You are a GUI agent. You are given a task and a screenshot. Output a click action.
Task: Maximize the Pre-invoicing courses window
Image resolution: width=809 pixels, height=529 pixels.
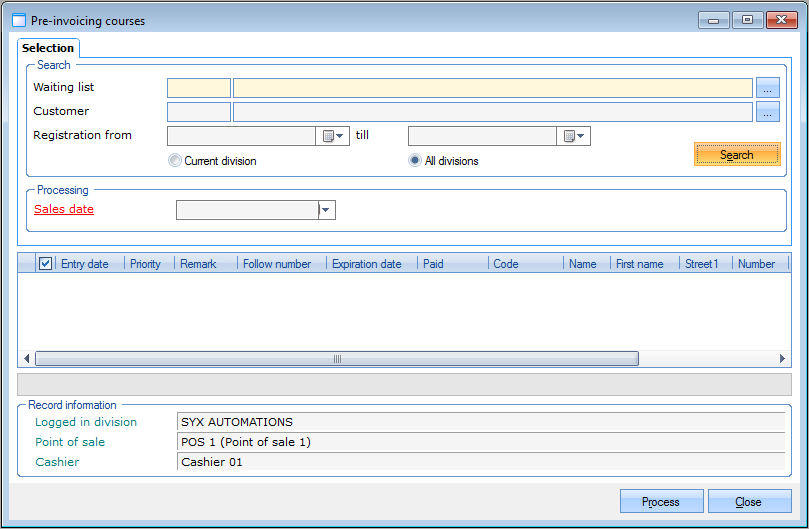tap(746, 20)
